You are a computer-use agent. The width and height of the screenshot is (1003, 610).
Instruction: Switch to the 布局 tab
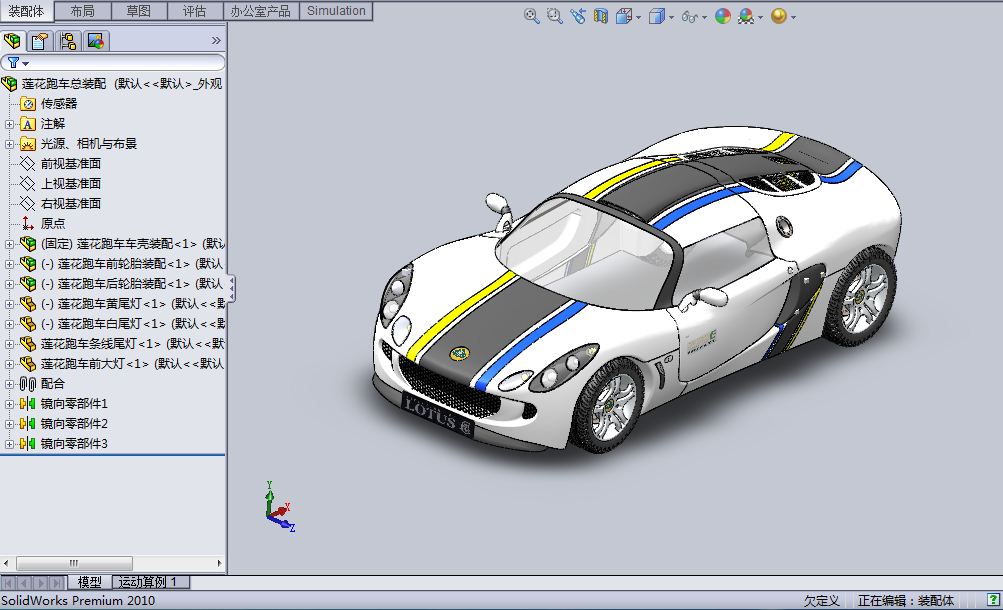[83, 11]
